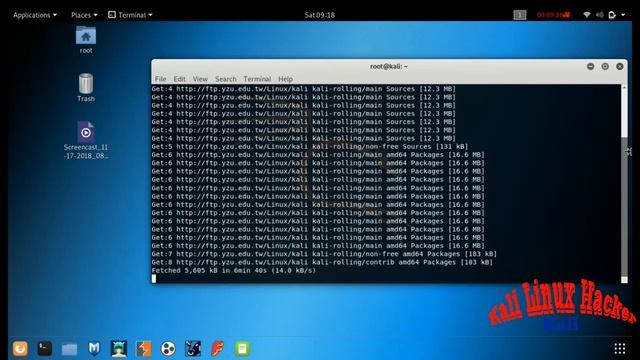640x360 pixels.
Task: Expand the system menu arrow
Action: (623, 15)
